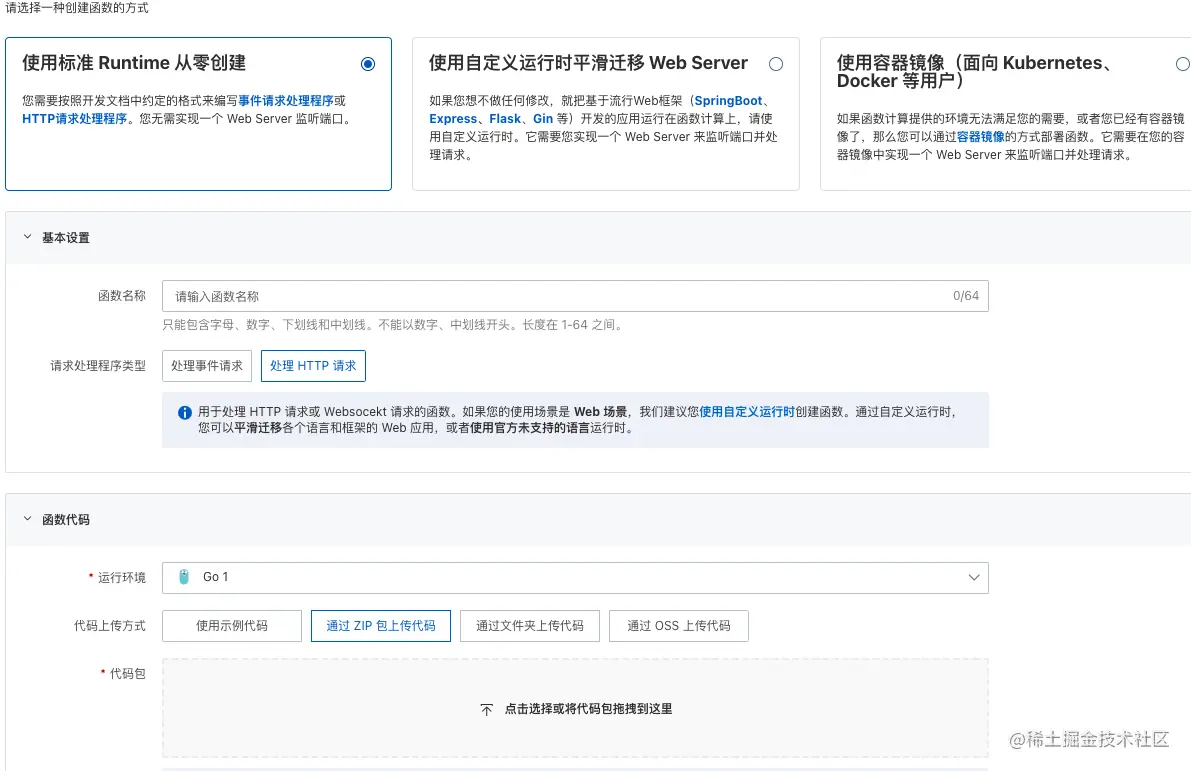This screenshot has height=771, width=1191.
Task: Open the Gin framework link
Action: point(542,118)
